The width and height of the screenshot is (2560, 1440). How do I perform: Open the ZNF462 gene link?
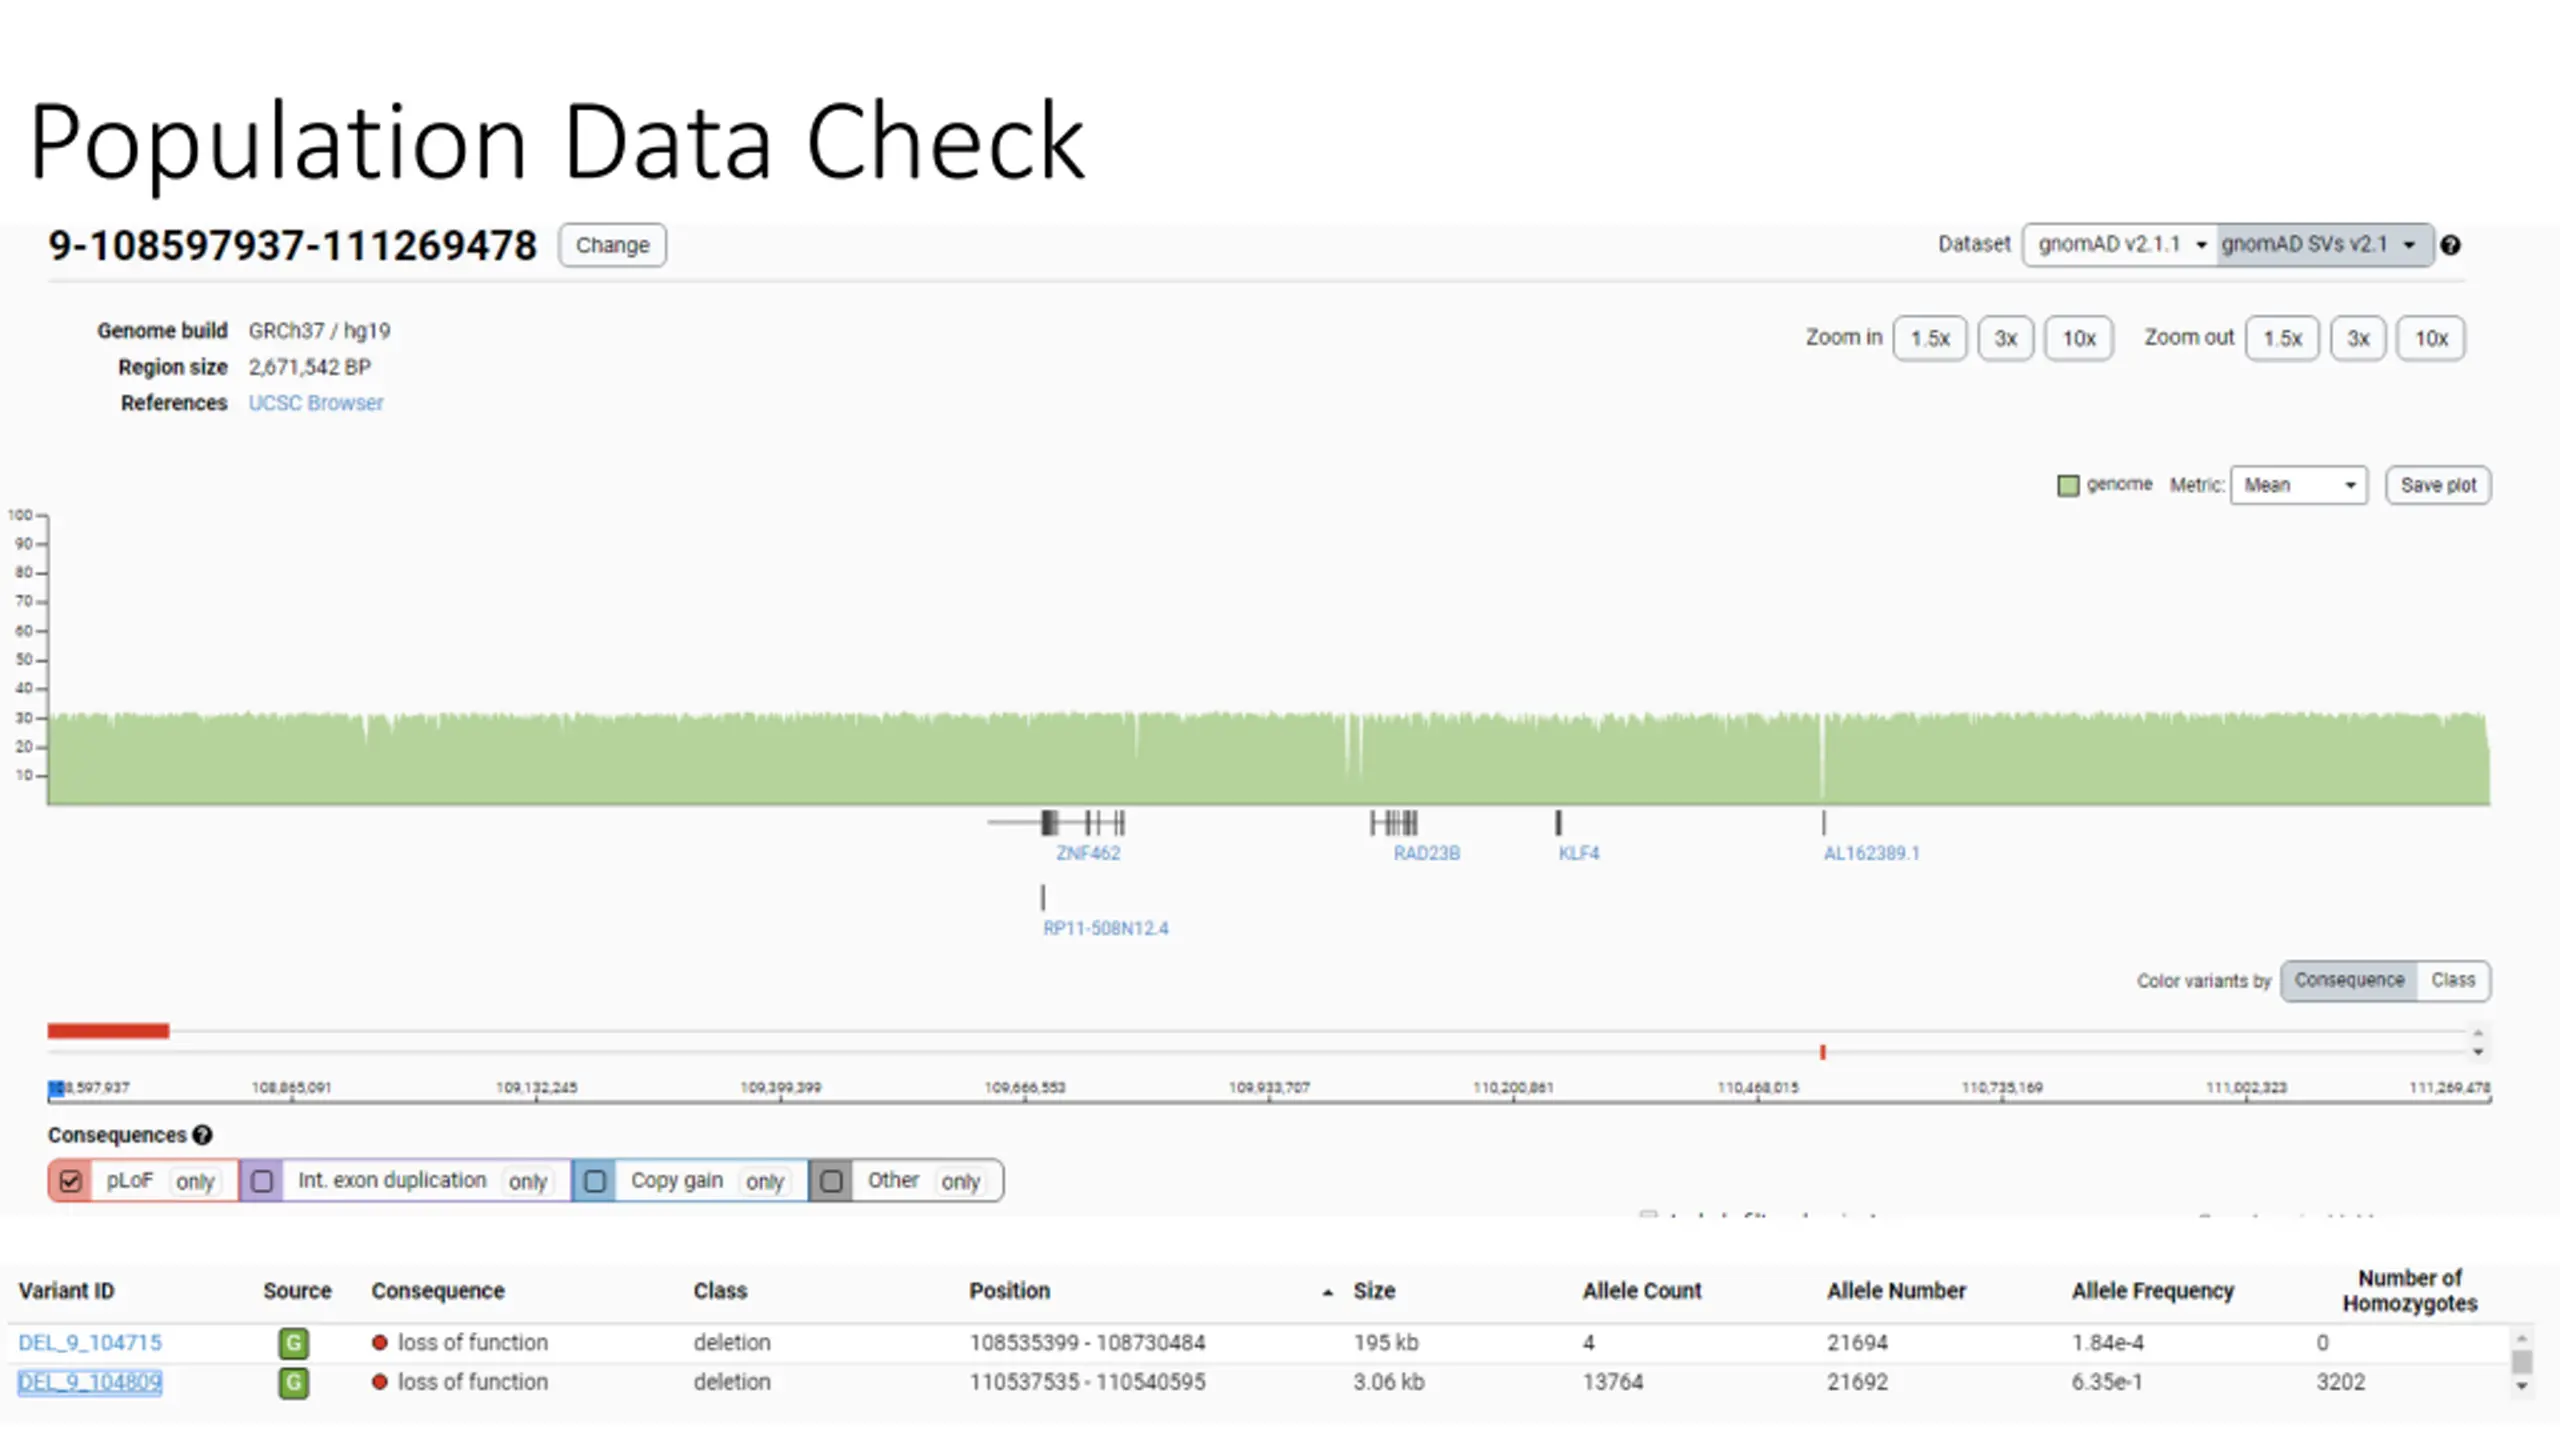(1088, 853)
